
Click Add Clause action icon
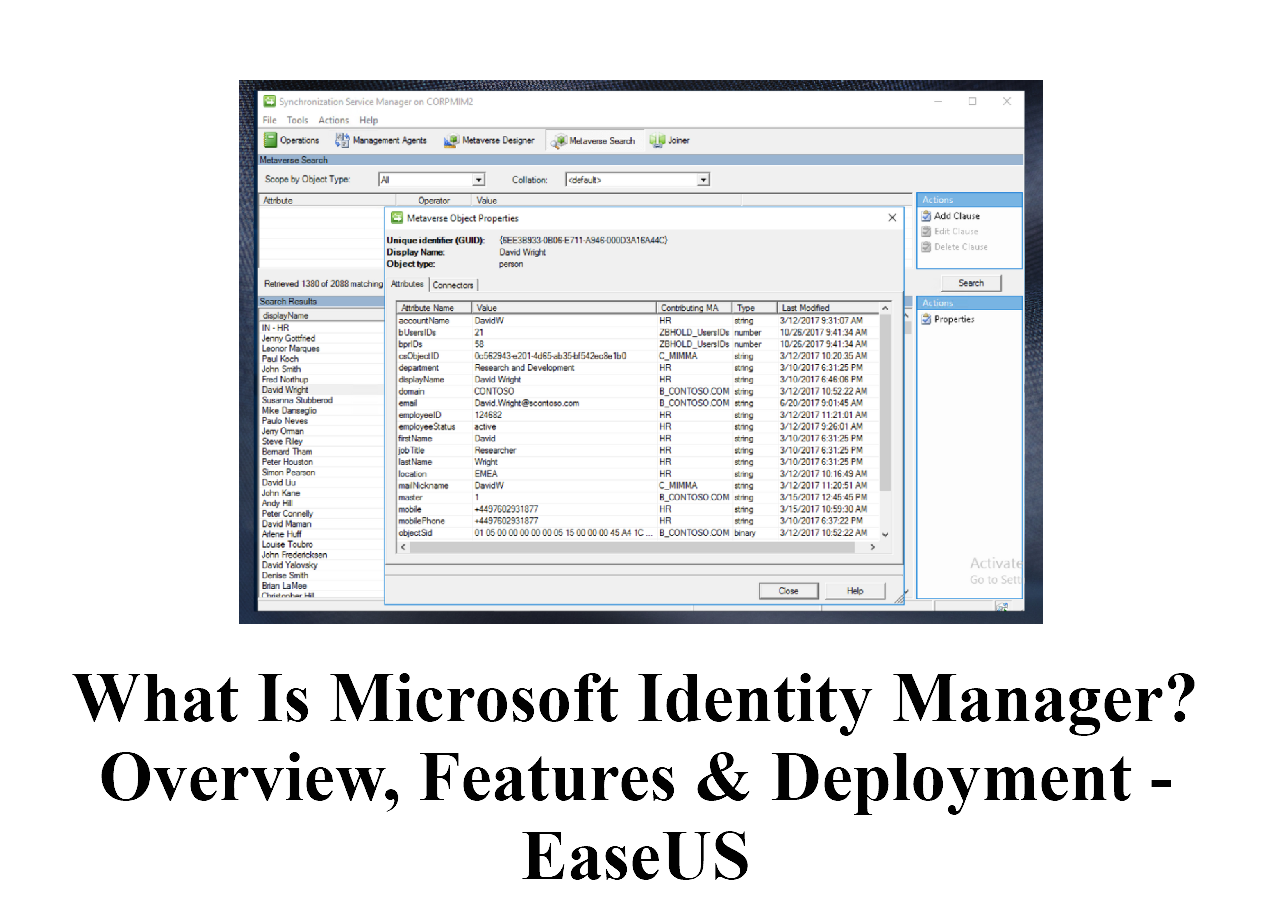pyautogui.click(x=926, y=216)
